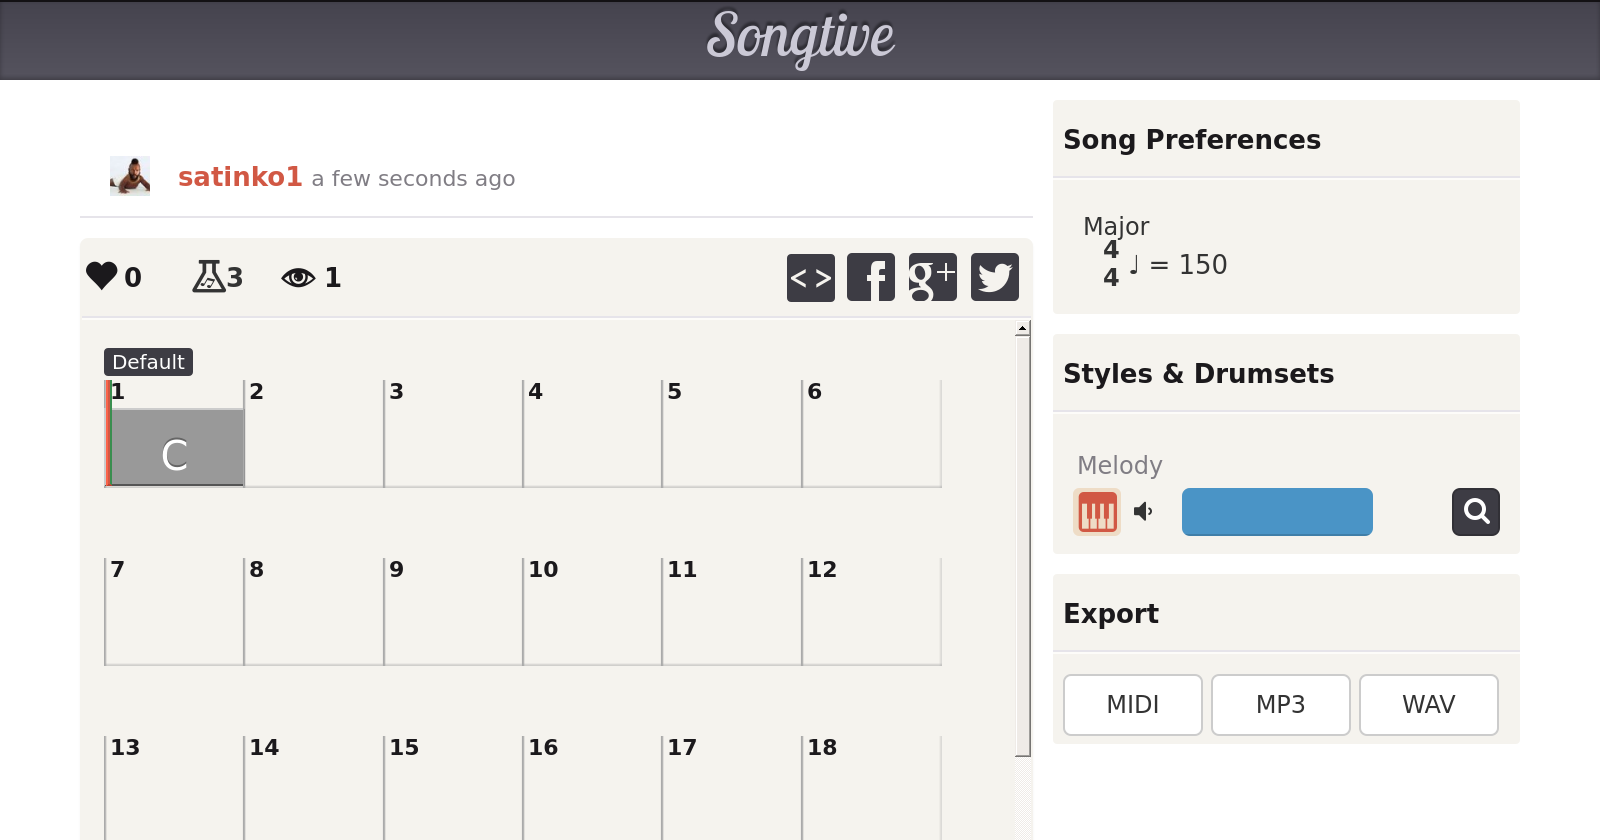Click the Default section label
This screenshot has width=1600, height=840.
point(148,362)
